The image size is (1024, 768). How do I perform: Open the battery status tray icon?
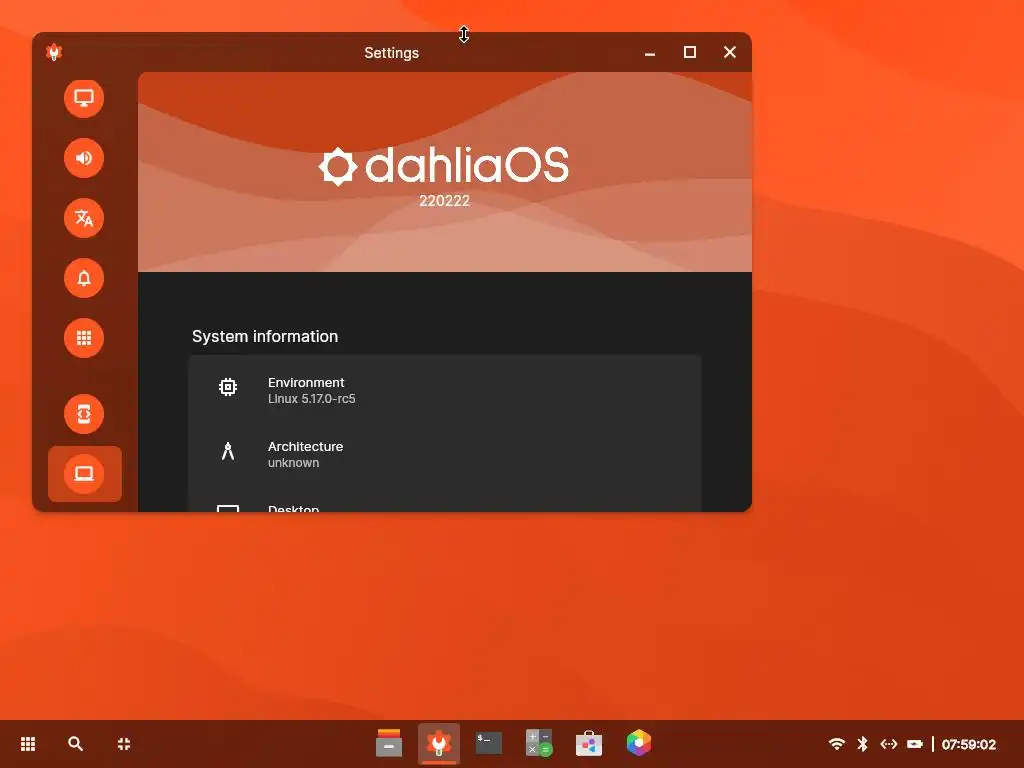click(x=915, y=744)
